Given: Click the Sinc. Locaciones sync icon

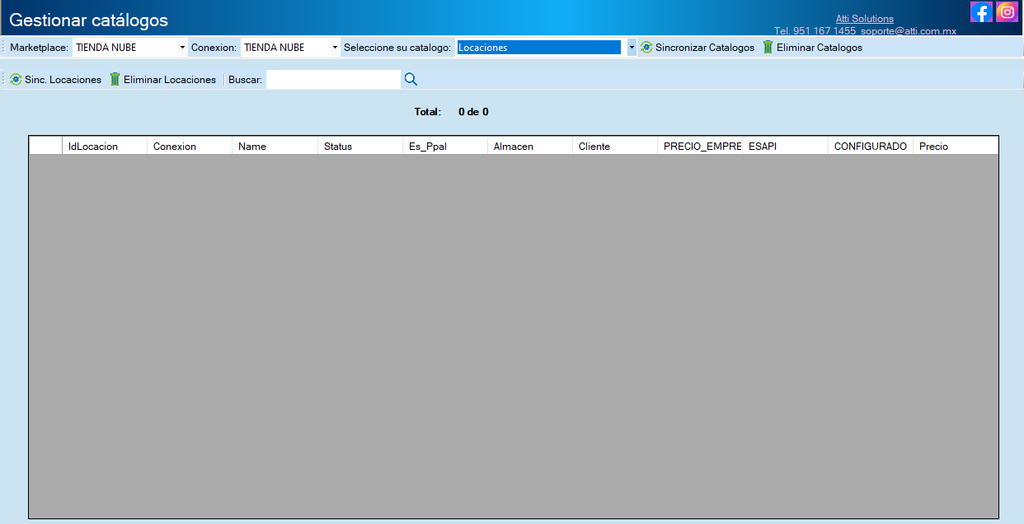Looking at the screenshot, I should (16, 80).
